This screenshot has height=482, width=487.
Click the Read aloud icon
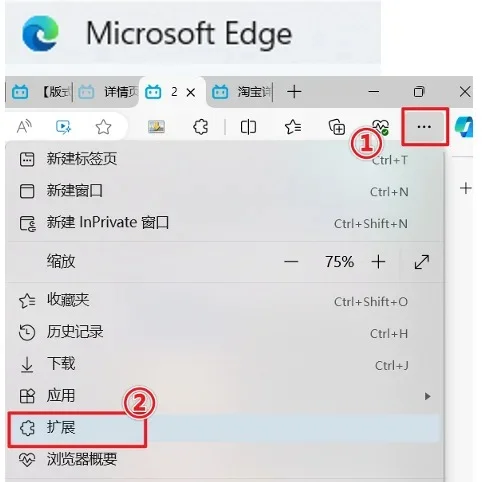pos(24,127)
